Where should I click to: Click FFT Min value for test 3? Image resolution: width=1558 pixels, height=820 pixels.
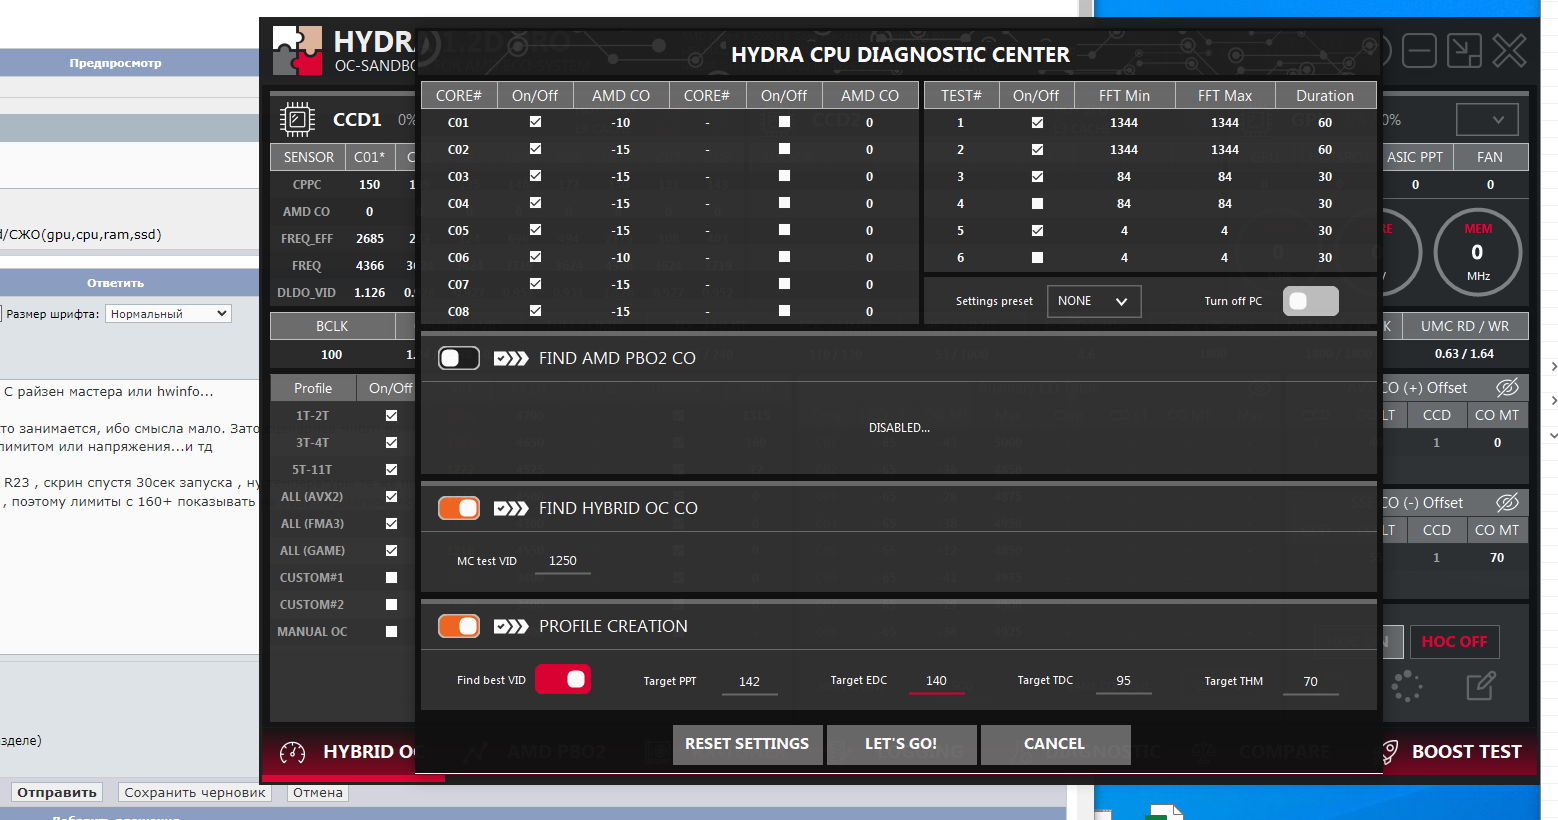(1124, 176)
